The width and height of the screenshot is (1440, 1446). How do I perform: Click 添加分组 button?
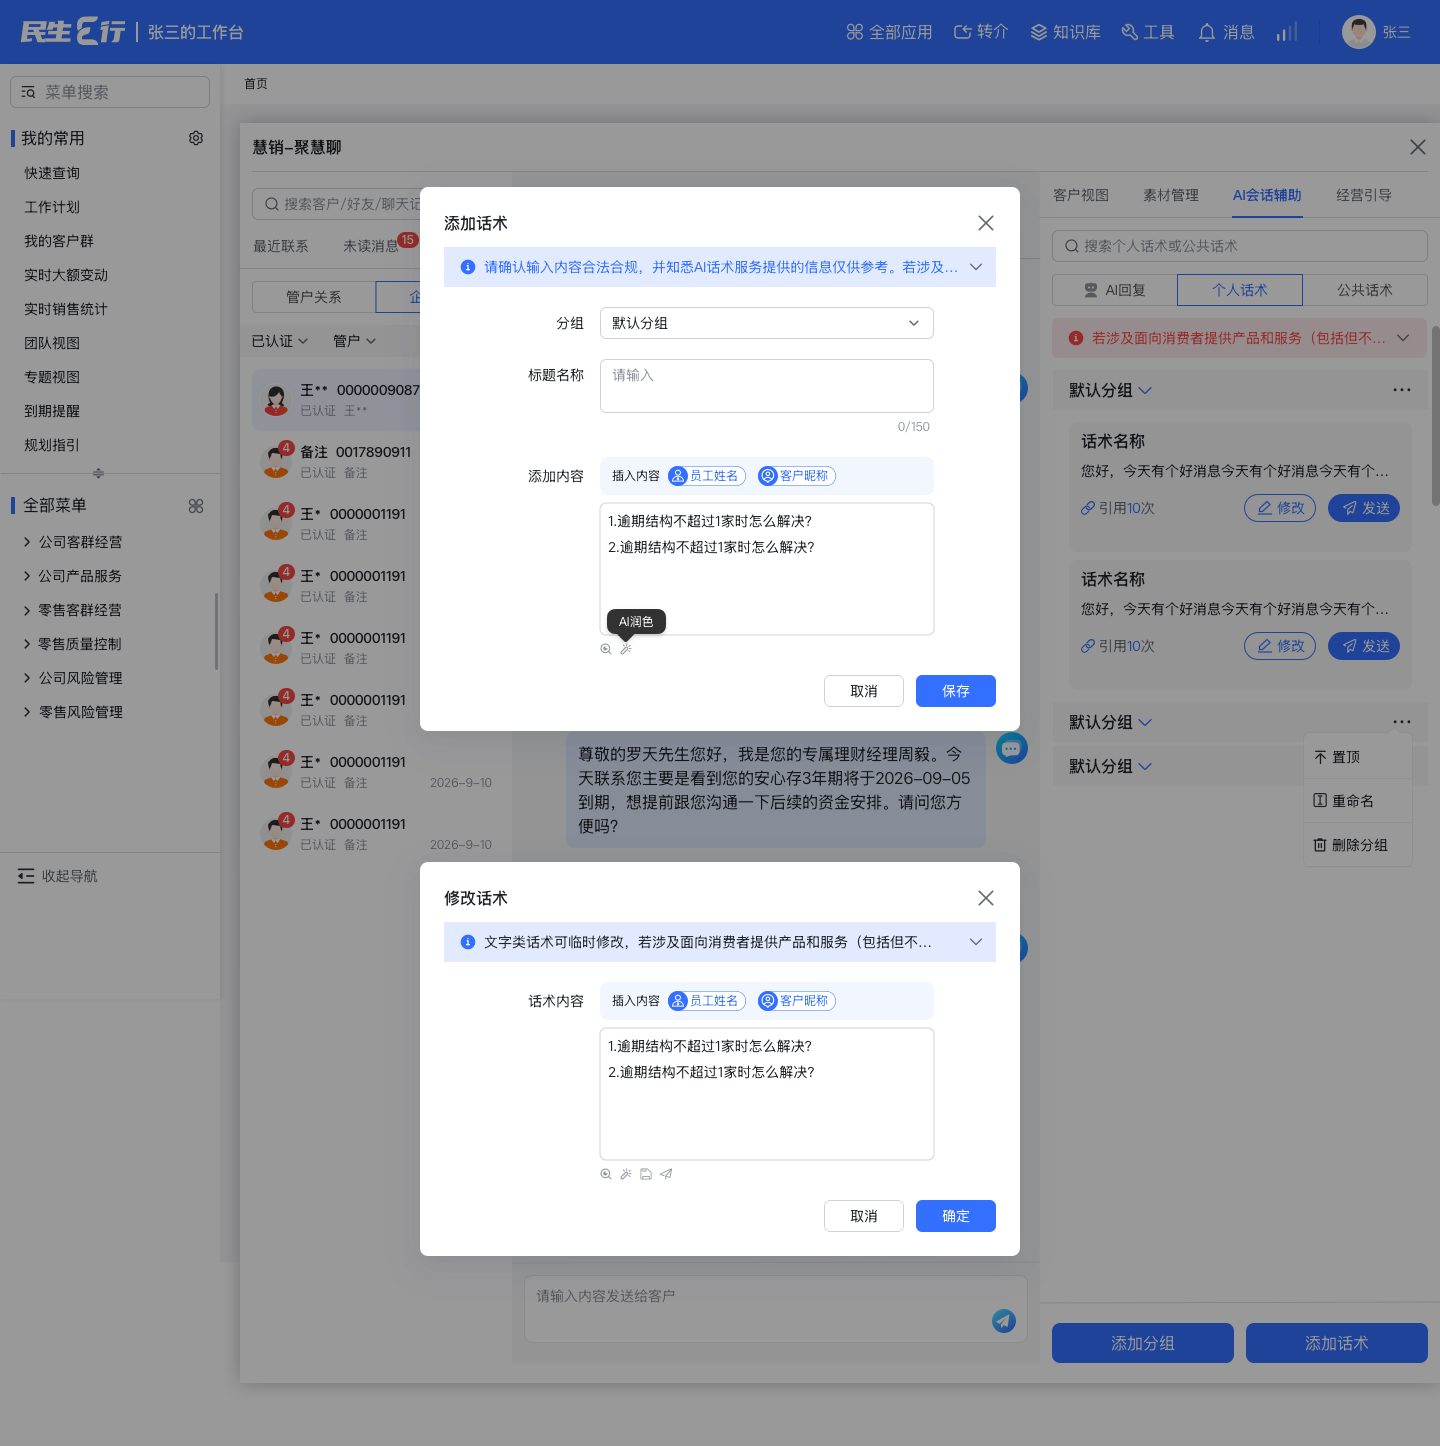[1143, 1343]
